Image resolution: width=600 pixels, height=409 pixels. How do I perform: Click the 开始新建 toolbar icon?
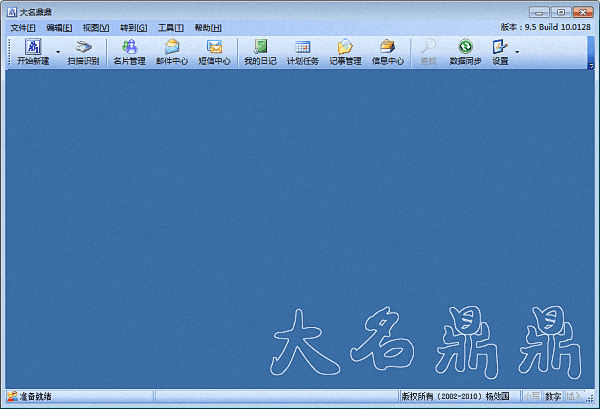(32, 47)
